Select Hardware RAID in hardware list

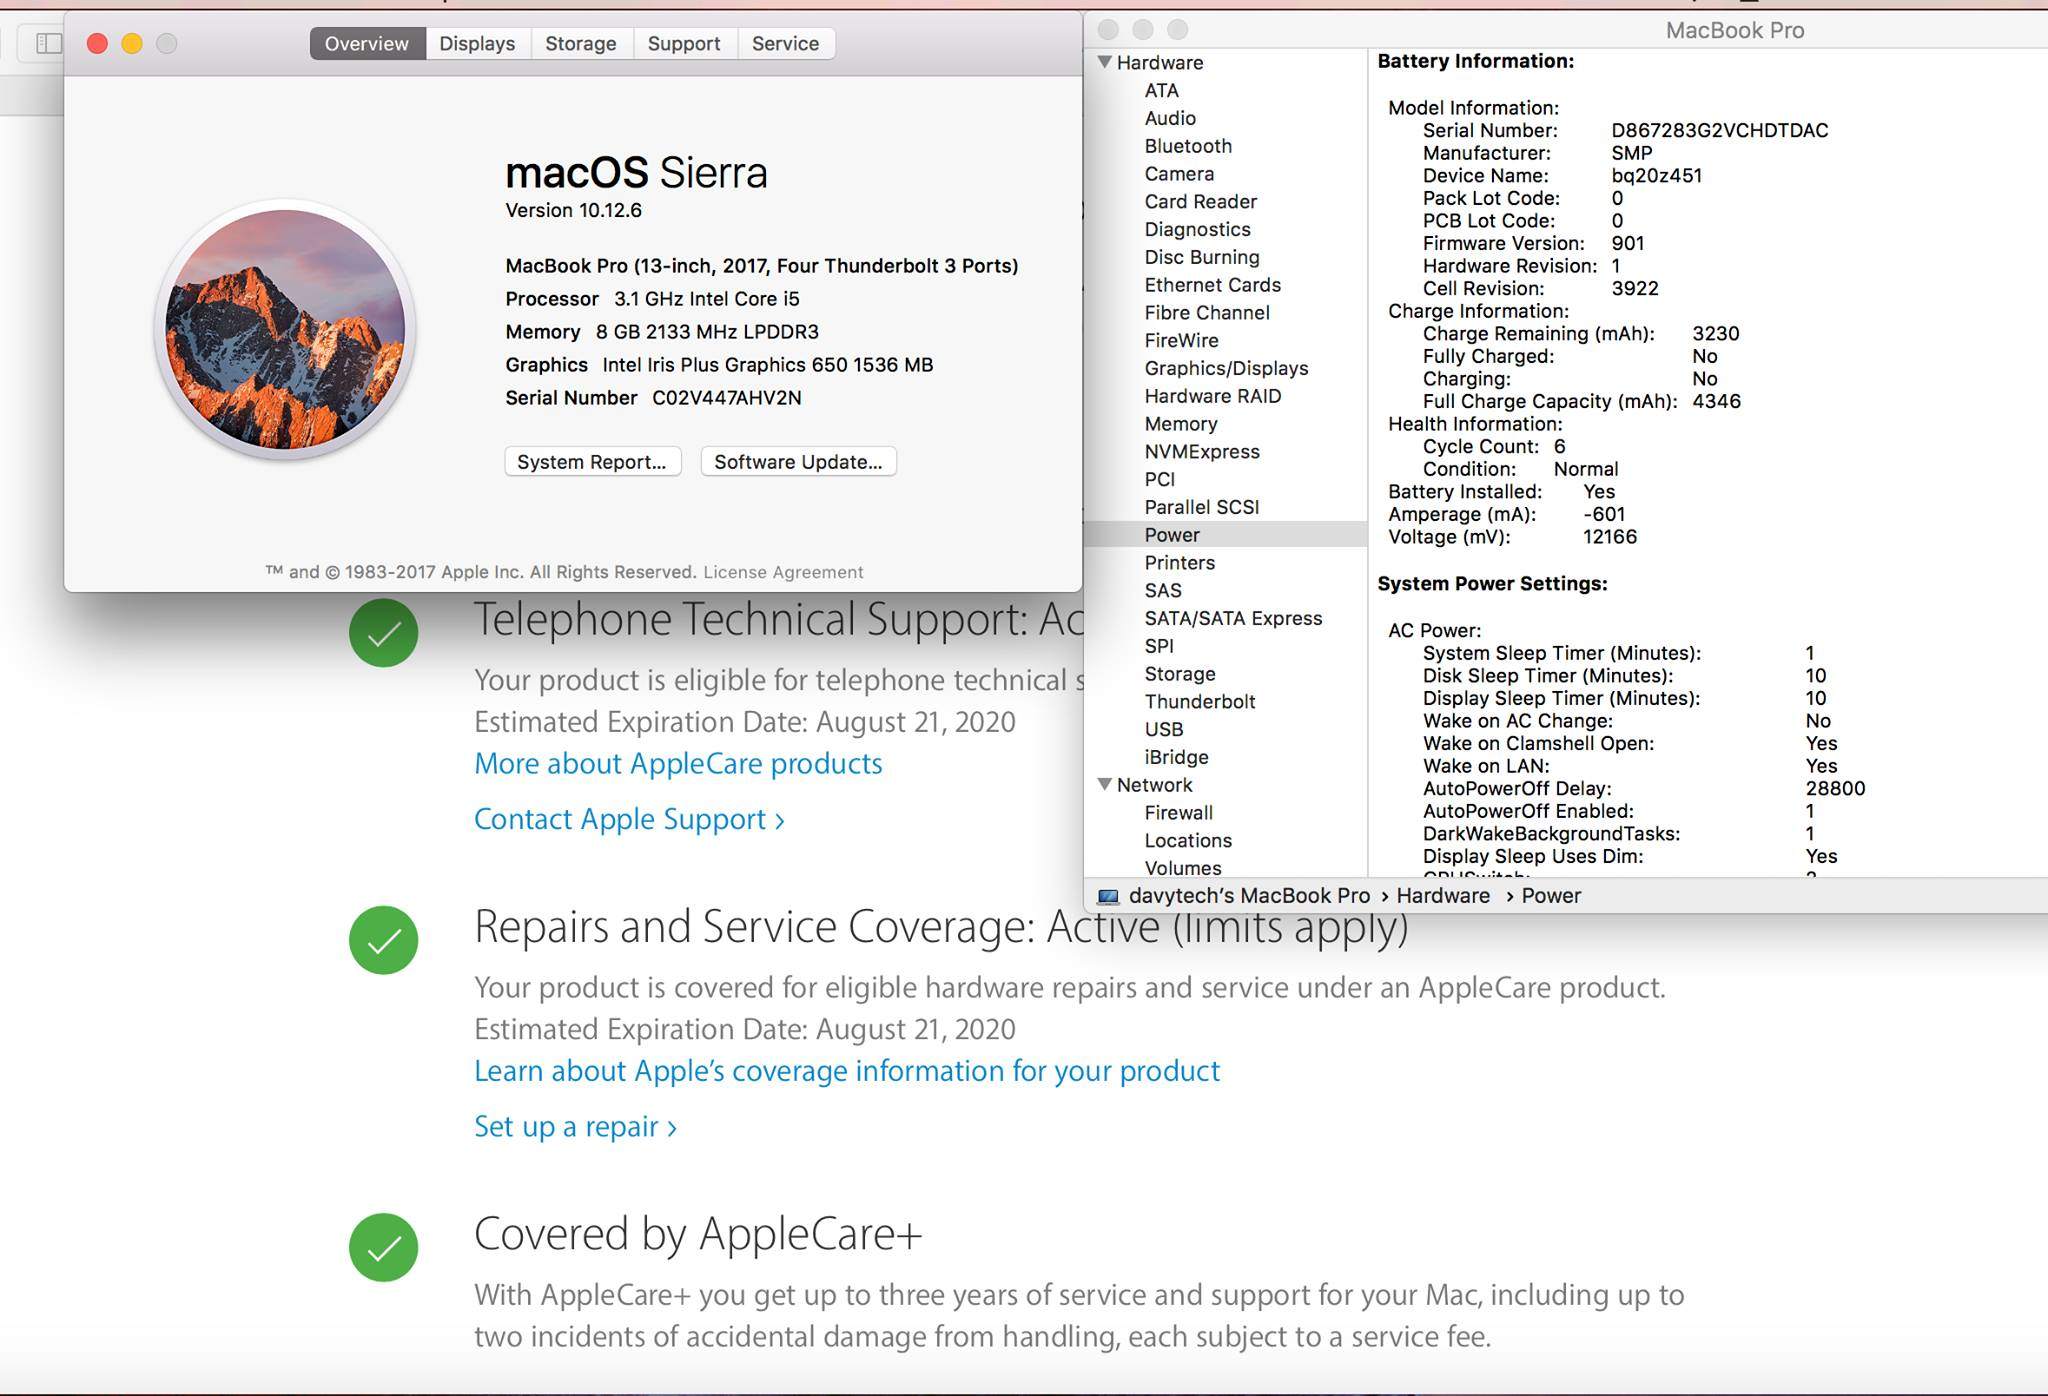click(1212, 396)
